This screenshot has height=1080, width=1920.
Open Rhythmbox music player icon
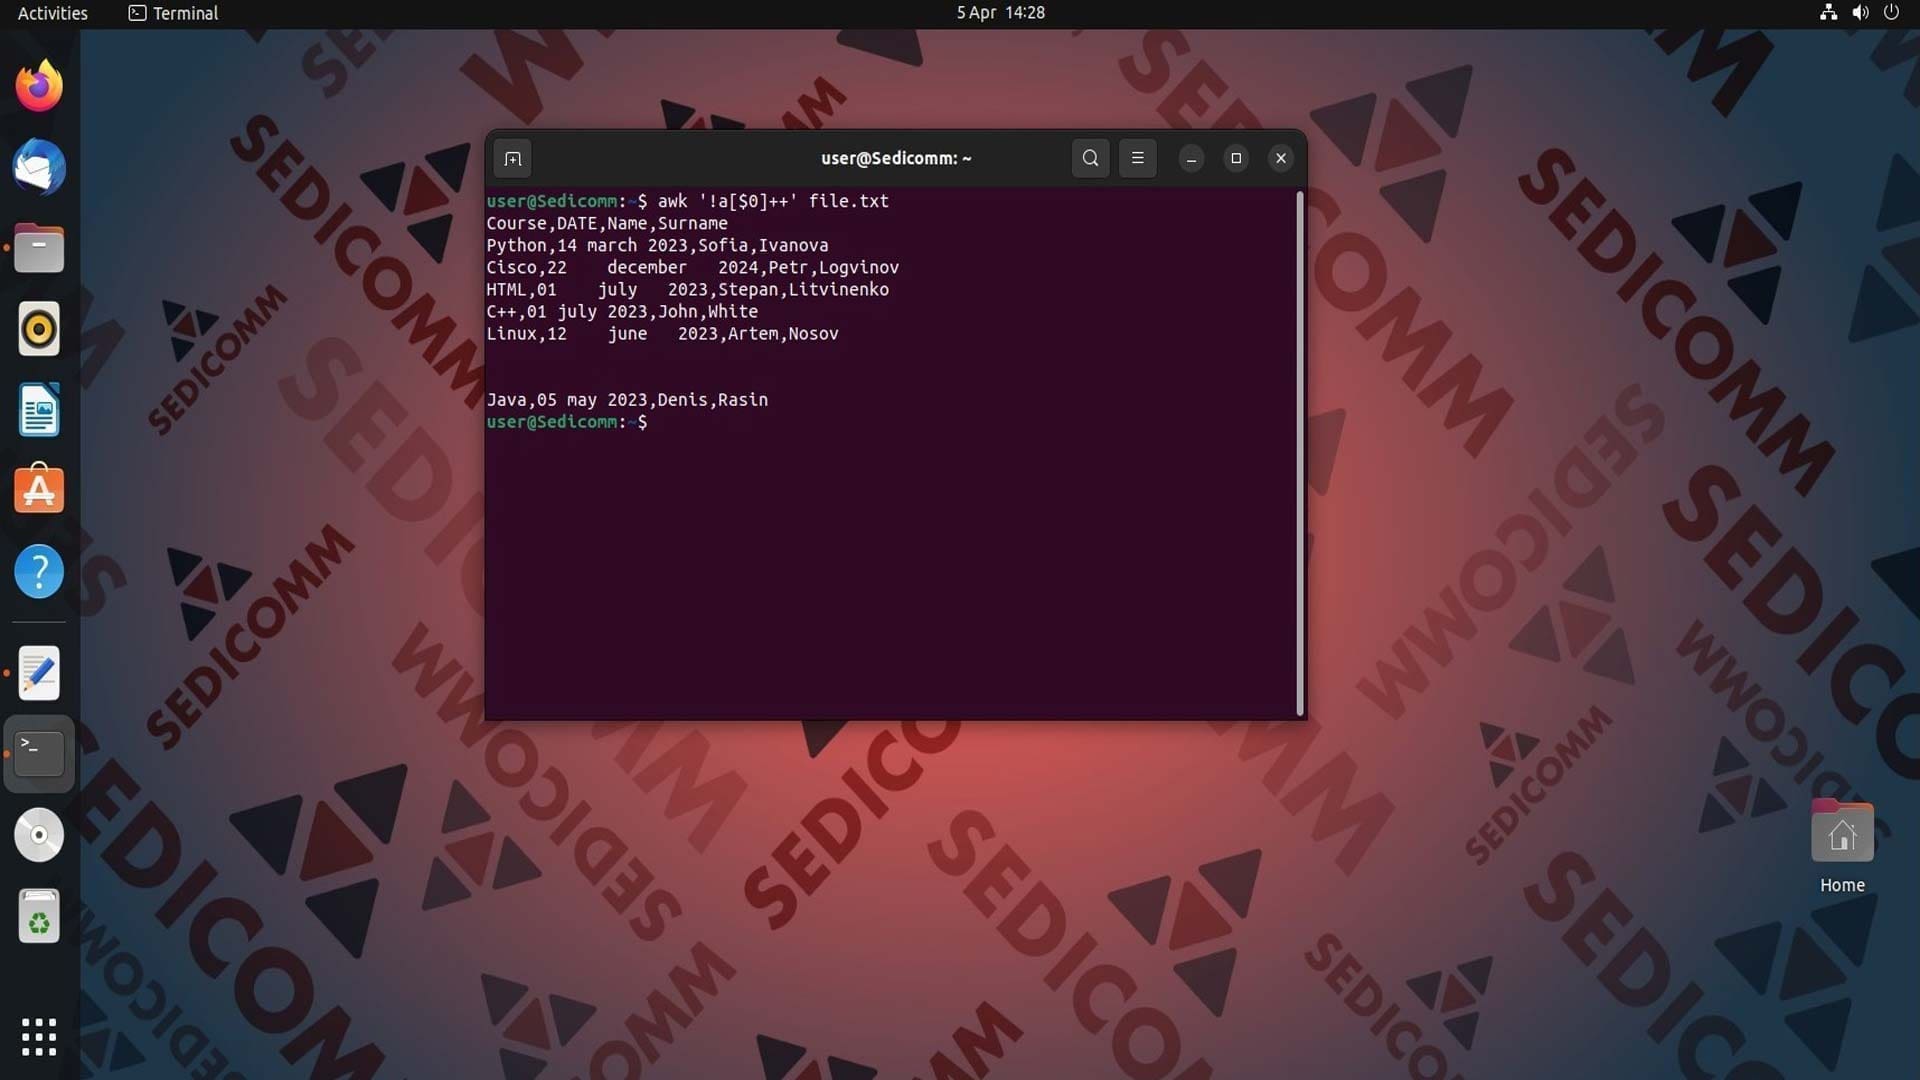[39, 329]
